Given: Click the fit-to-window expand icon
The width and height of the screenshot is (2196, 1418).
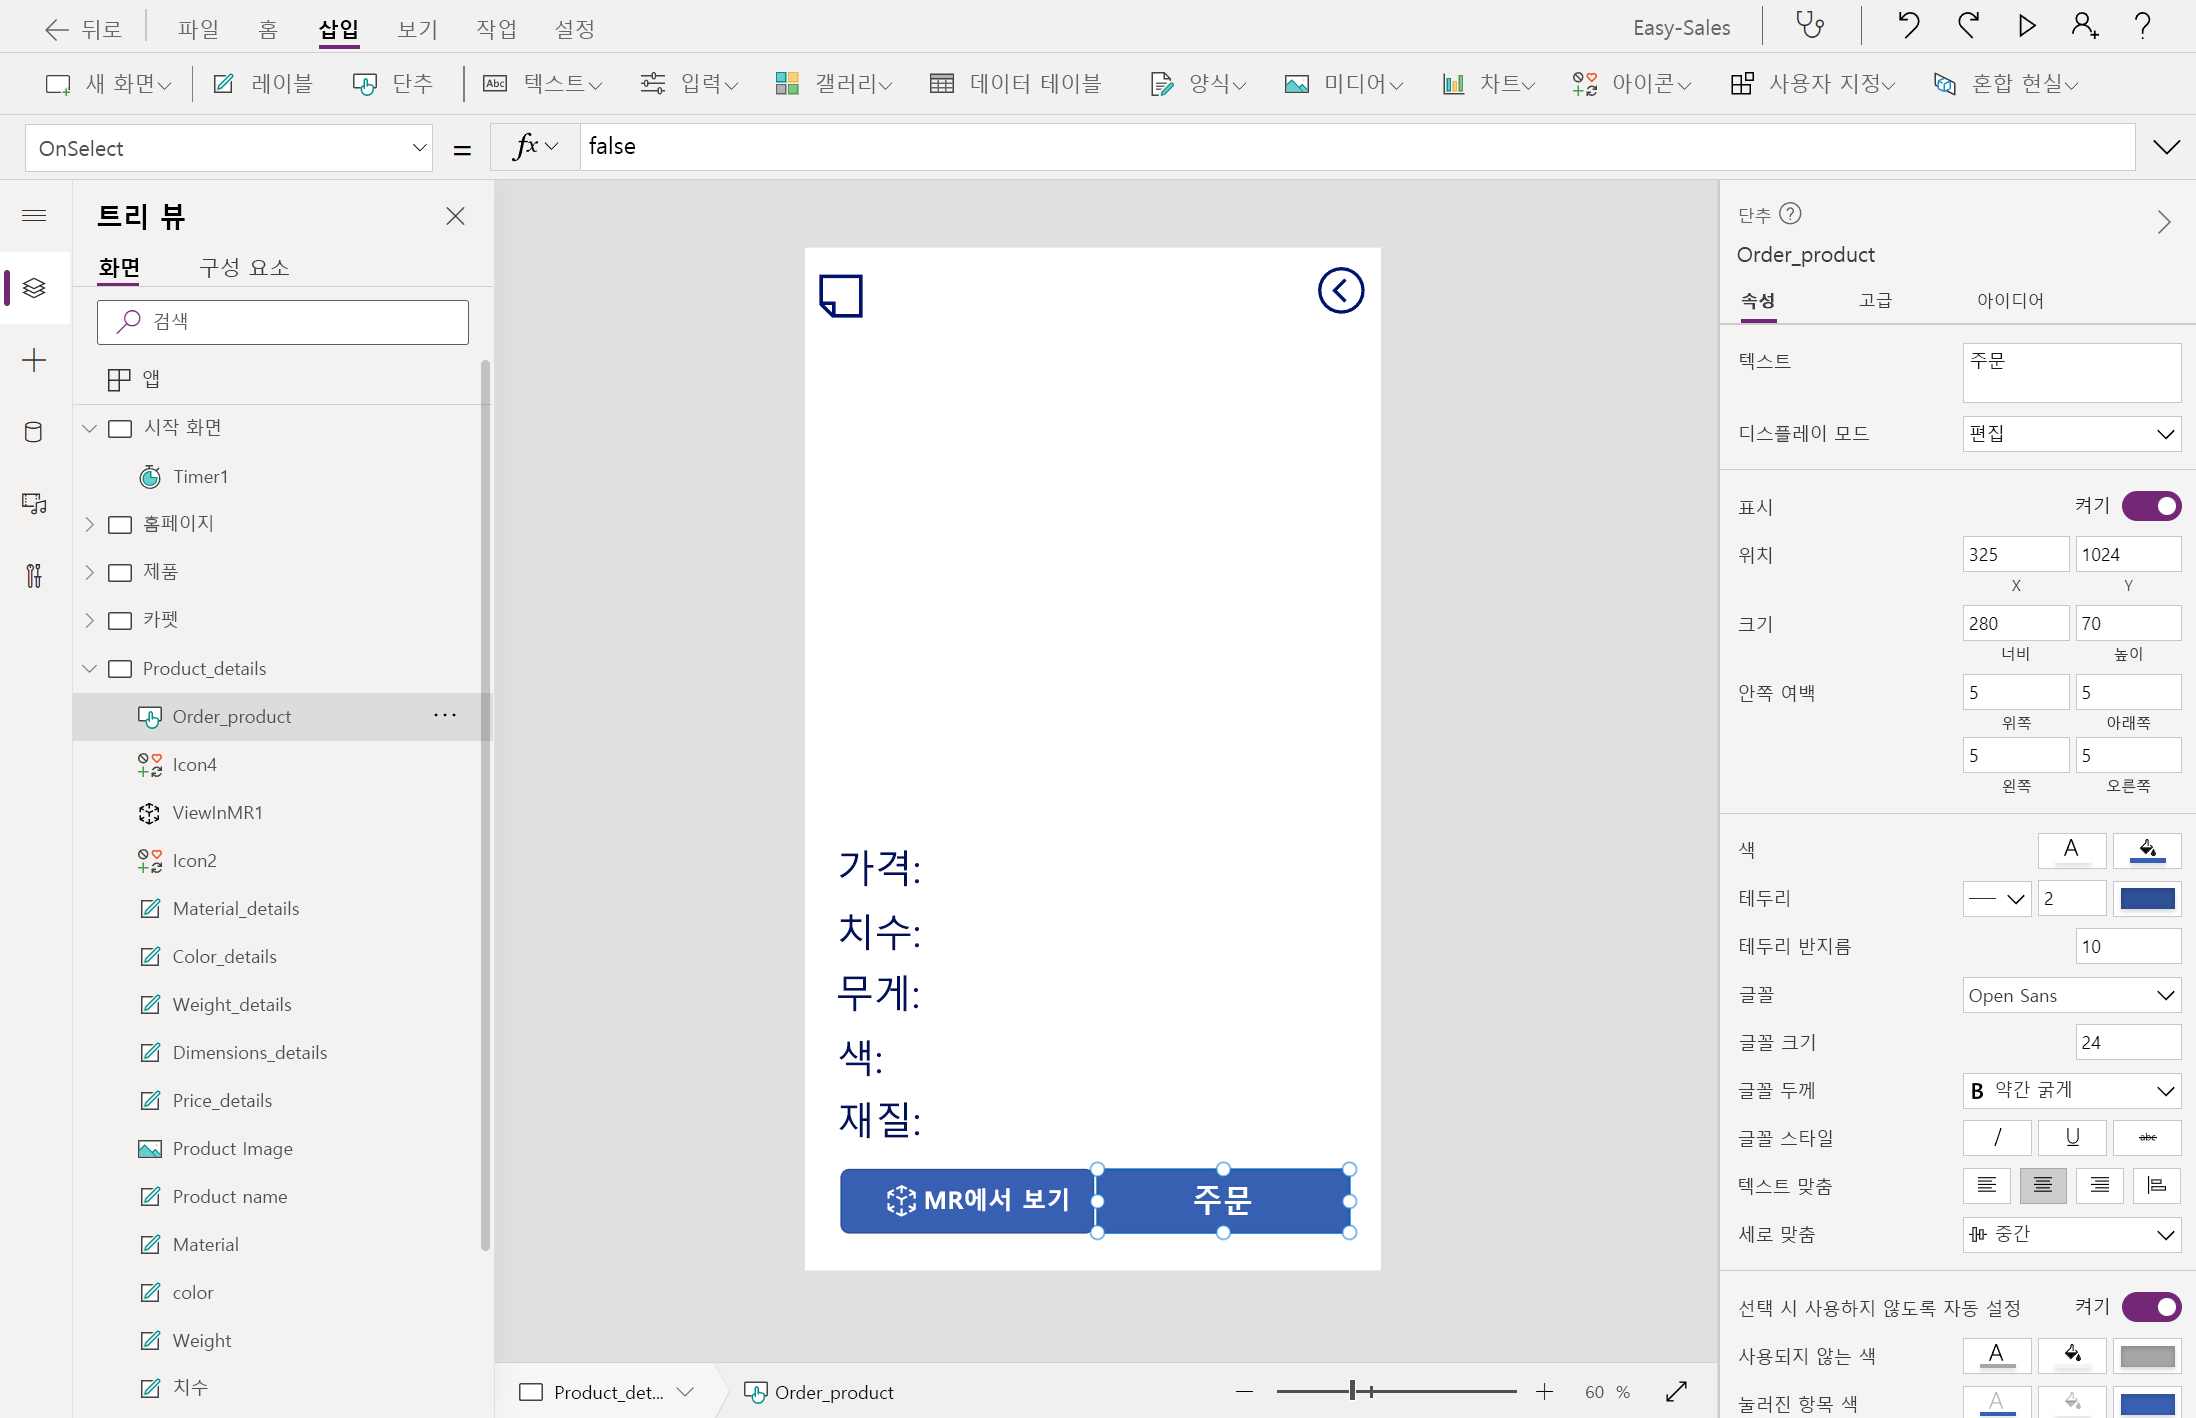Looking at the screenshot, I should coord(1677,1391).
